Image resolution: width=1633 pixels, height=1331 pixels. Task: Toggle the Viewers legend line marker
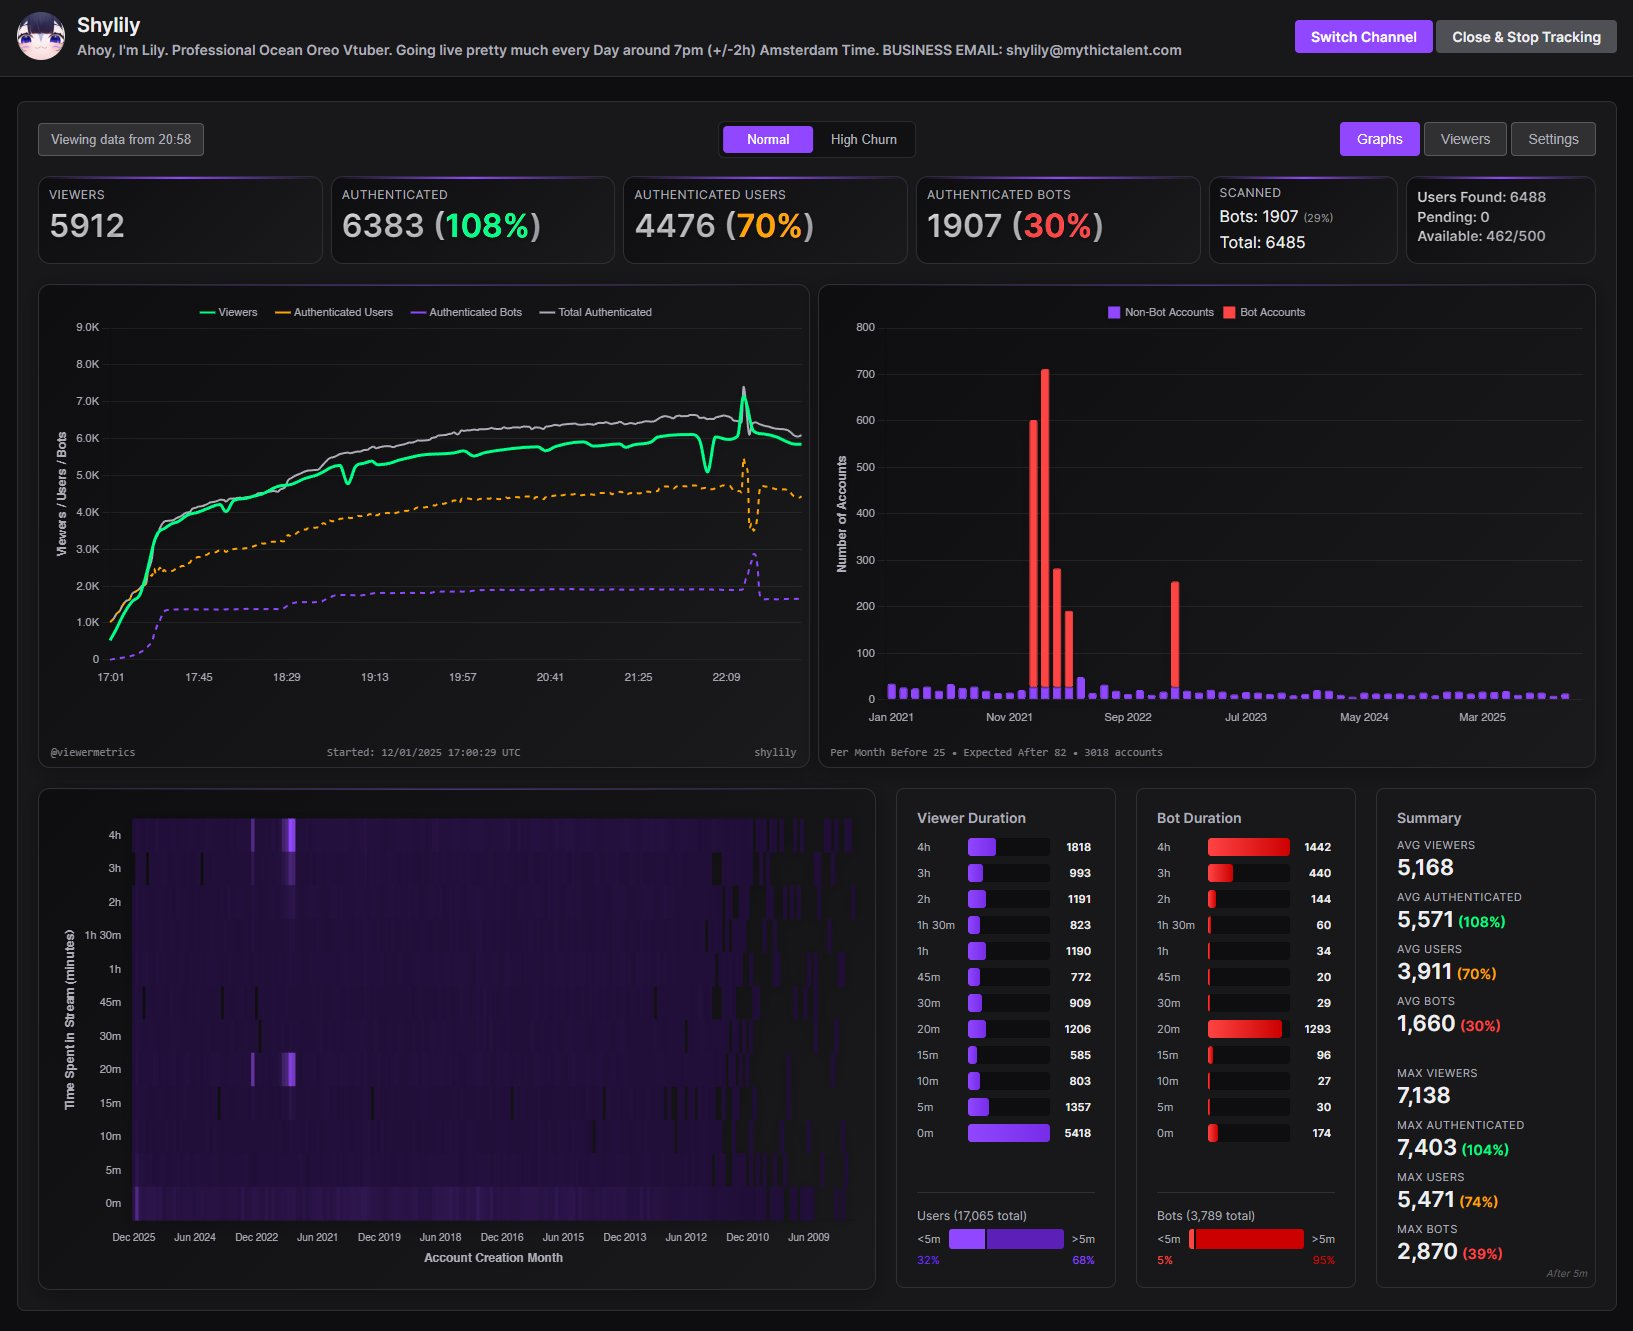208,312
